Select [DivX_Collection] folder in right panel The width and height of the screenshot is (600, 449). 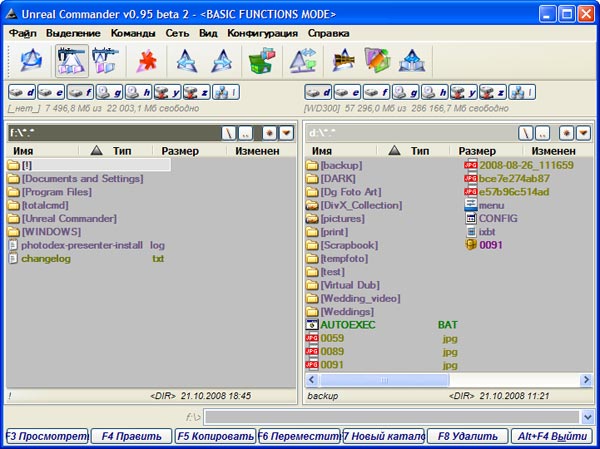354,206
